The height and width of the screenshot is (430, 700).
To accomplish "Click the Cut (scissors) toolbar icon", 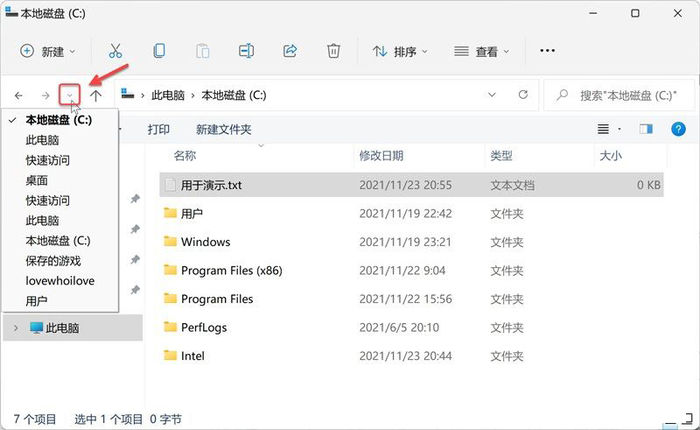I will click(115, 51).
